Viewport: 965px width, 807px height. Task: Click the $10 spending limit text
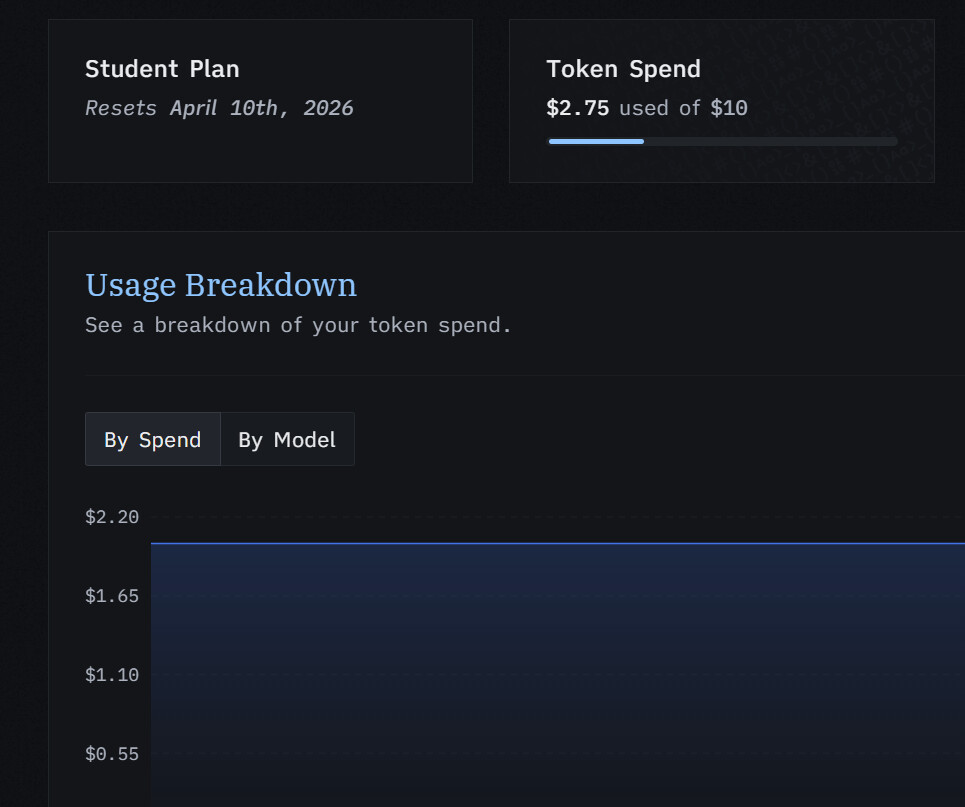729,108
